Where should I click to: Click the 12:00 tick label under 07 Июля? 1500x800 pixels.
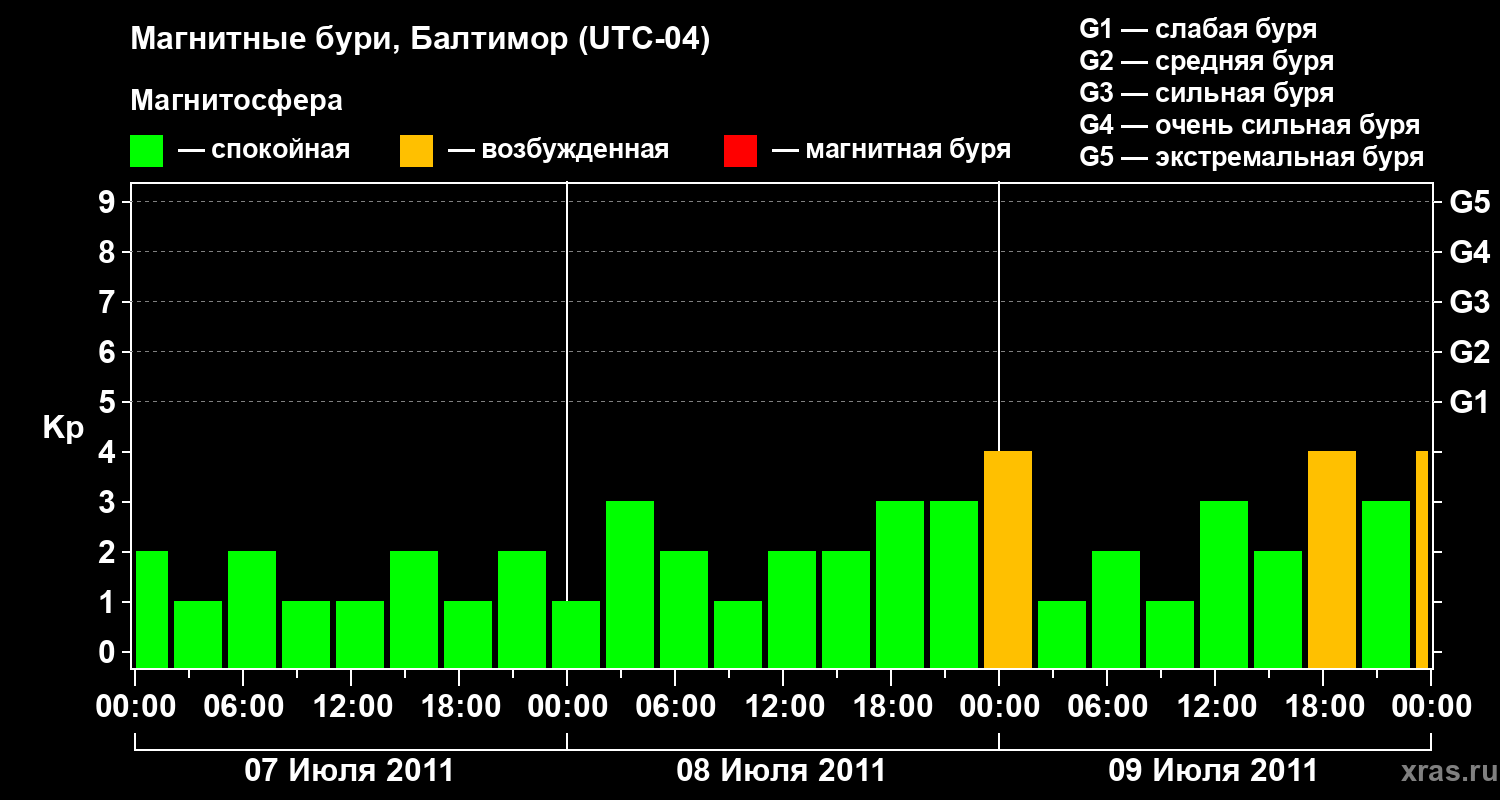pos(351,706)
